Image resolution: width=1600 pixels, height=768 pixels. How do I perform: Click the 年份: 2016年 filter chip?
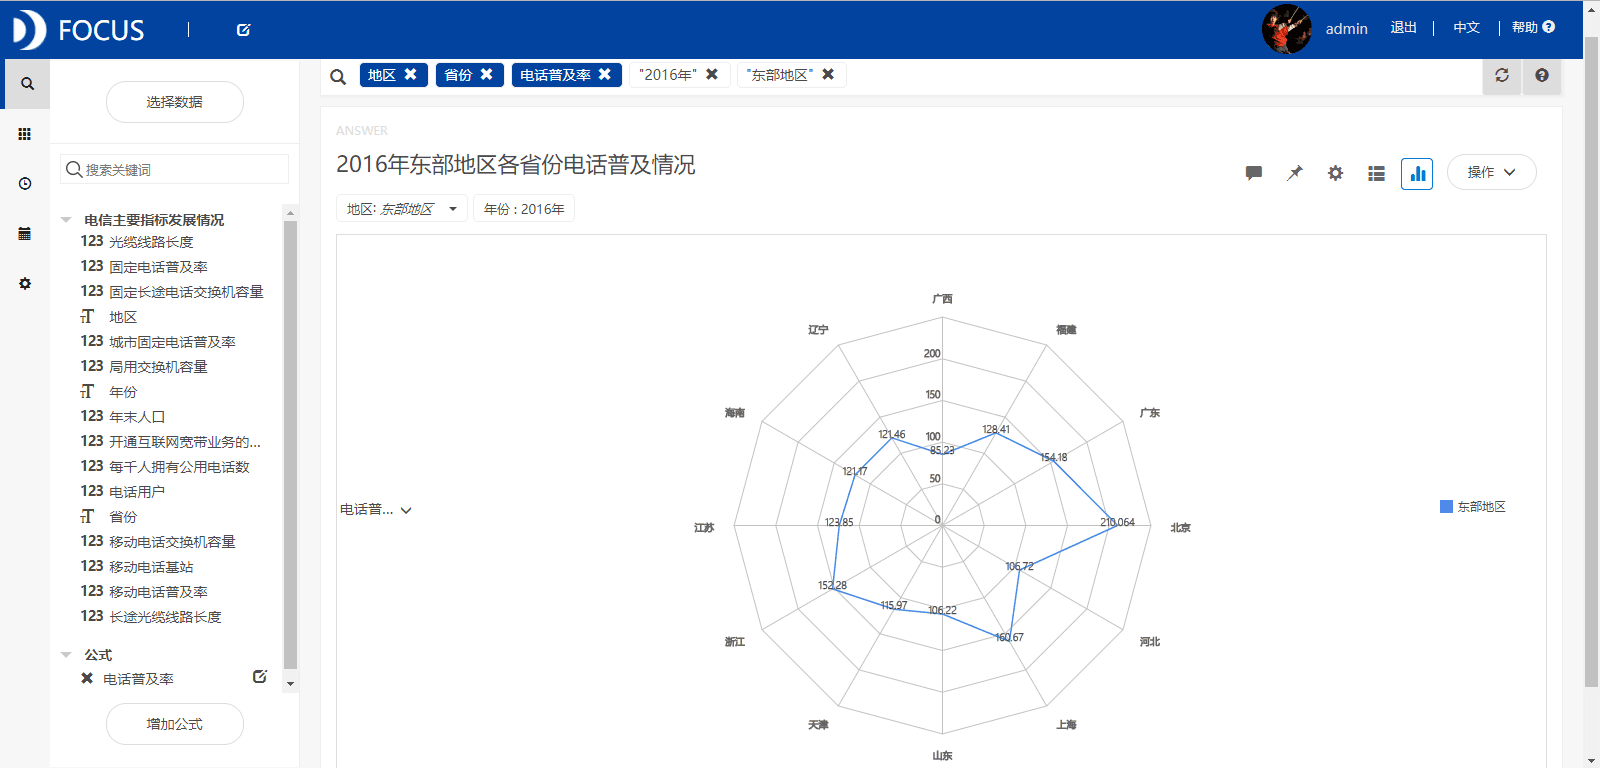(524, 209)
